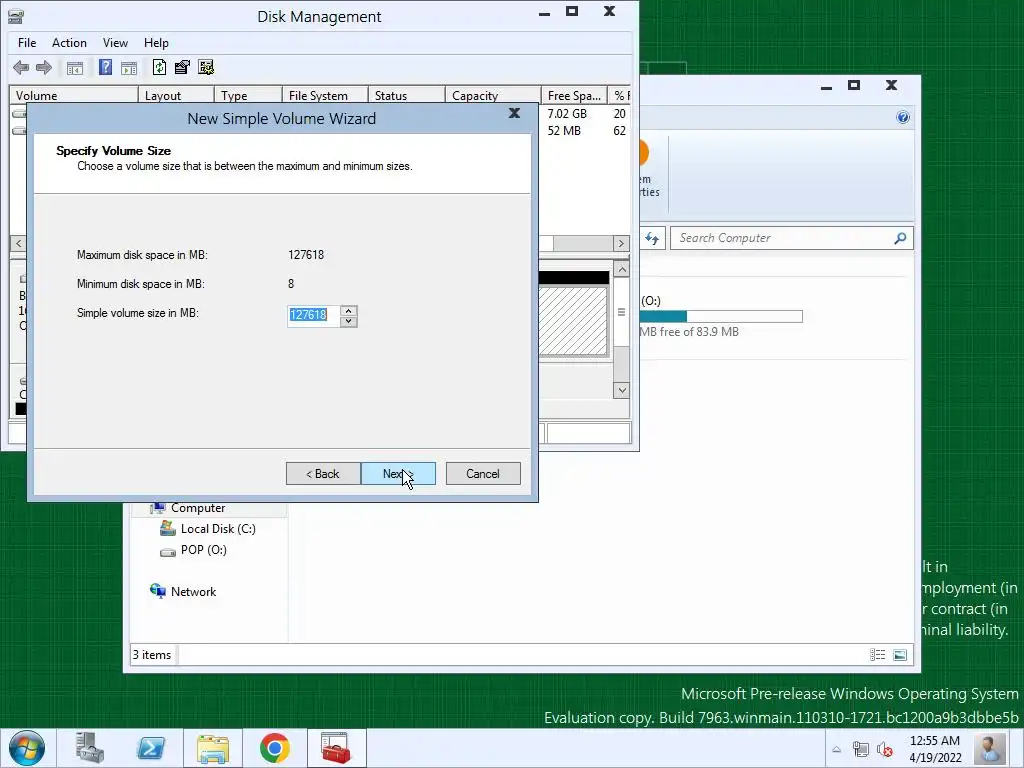Click the Network icon in navigation pane
Screen dimensions: 1024x768
pyautogui.click(x=157, y=591)
